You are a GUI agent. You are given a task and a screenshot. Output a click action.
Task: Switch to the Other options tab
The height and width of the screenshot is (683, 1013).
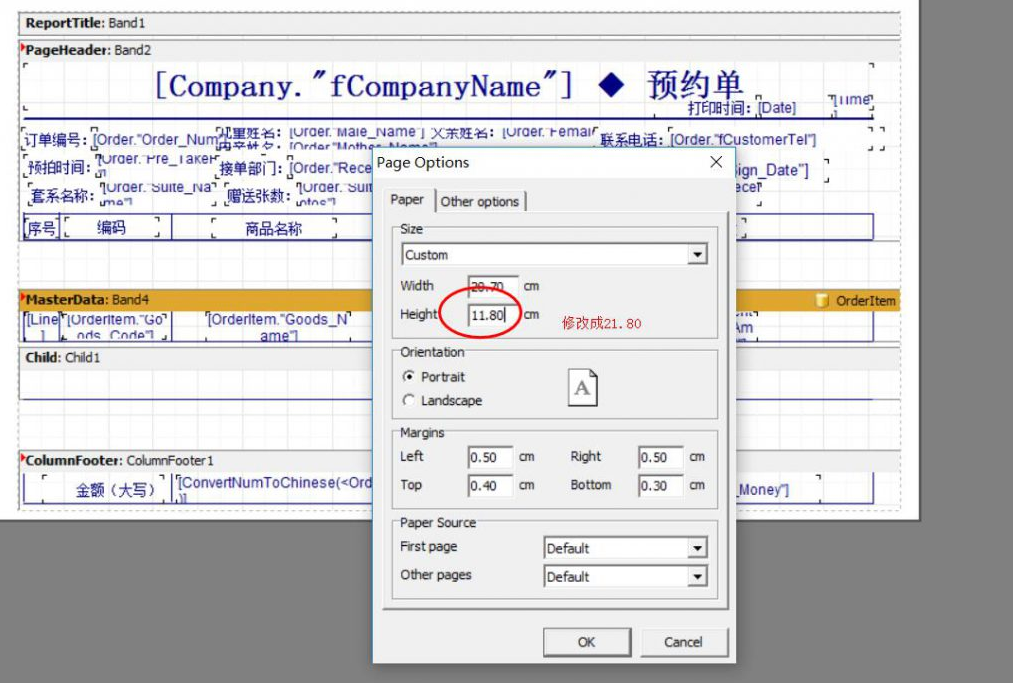coord(480,202)
